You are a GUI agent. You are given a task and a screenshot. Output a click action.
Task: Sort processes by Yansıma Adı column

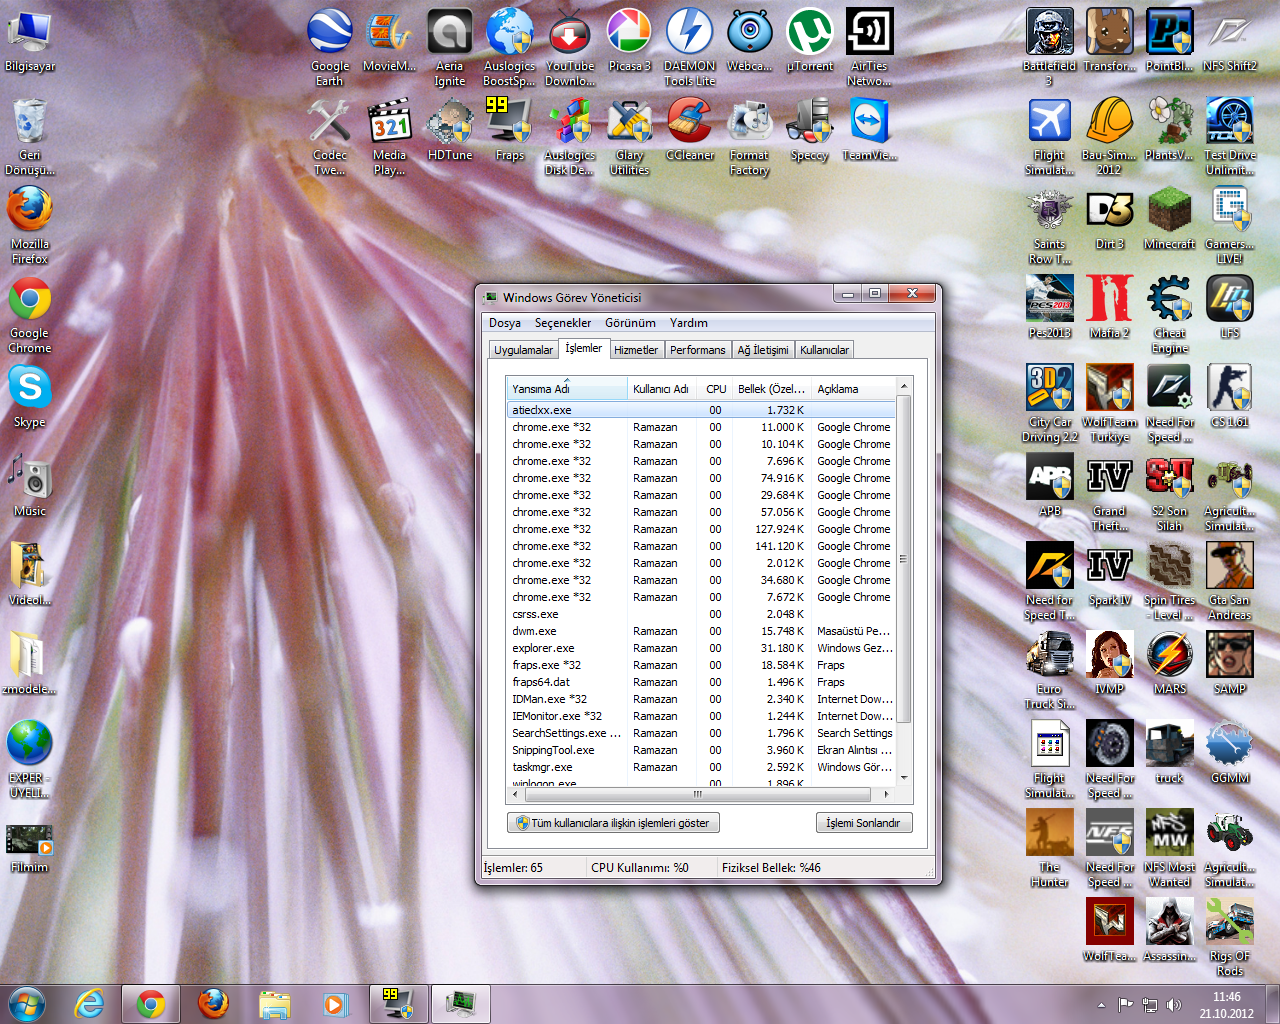pyautogui.click(x=567, y=389)
